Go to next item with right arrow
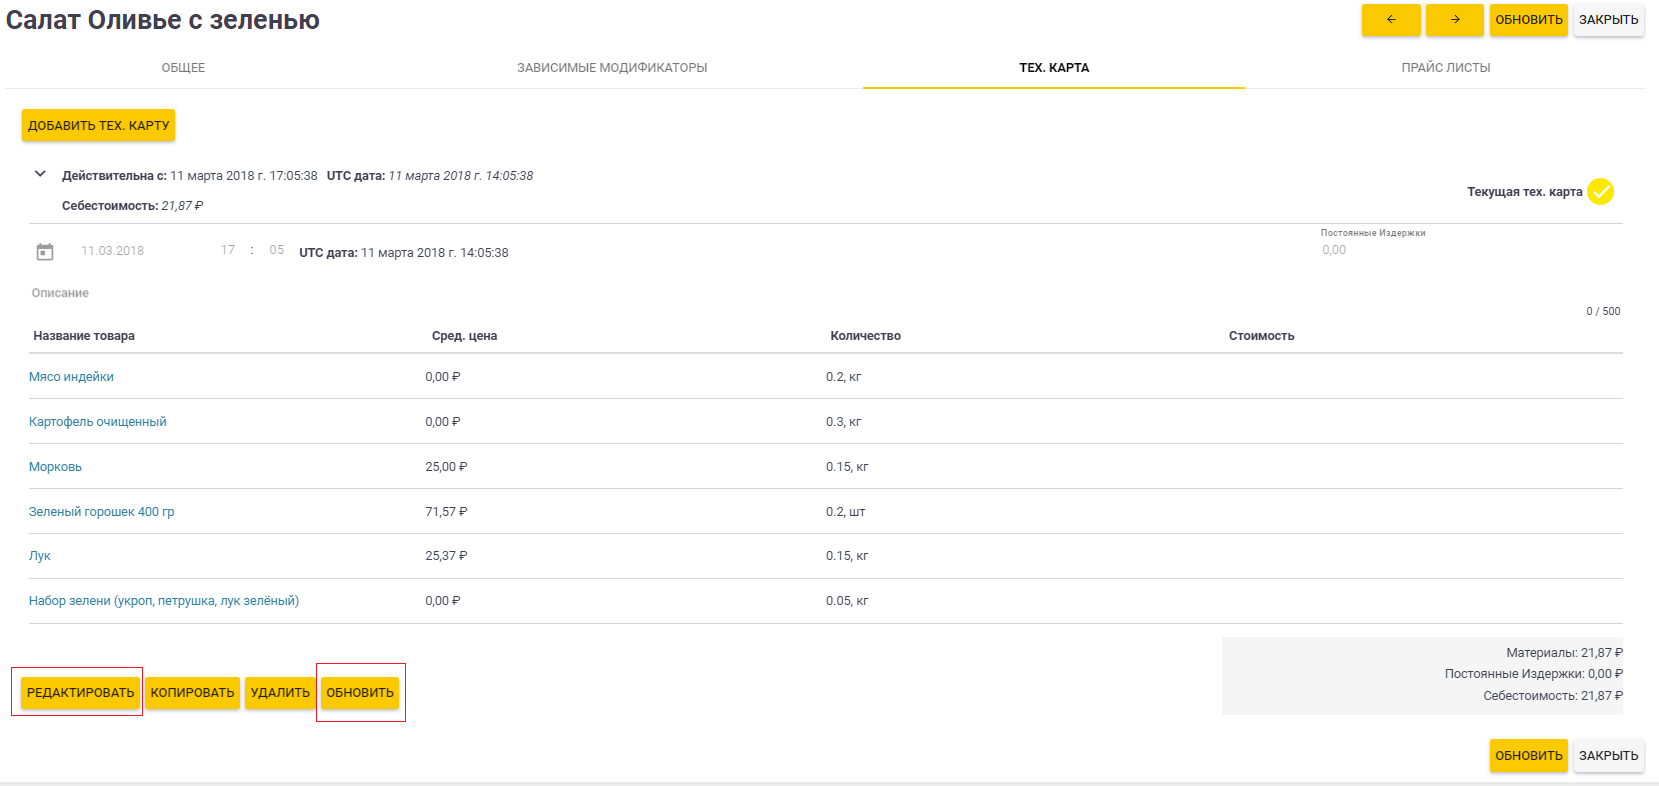This screenshot has width=1659, height=786. [1454, 20]
